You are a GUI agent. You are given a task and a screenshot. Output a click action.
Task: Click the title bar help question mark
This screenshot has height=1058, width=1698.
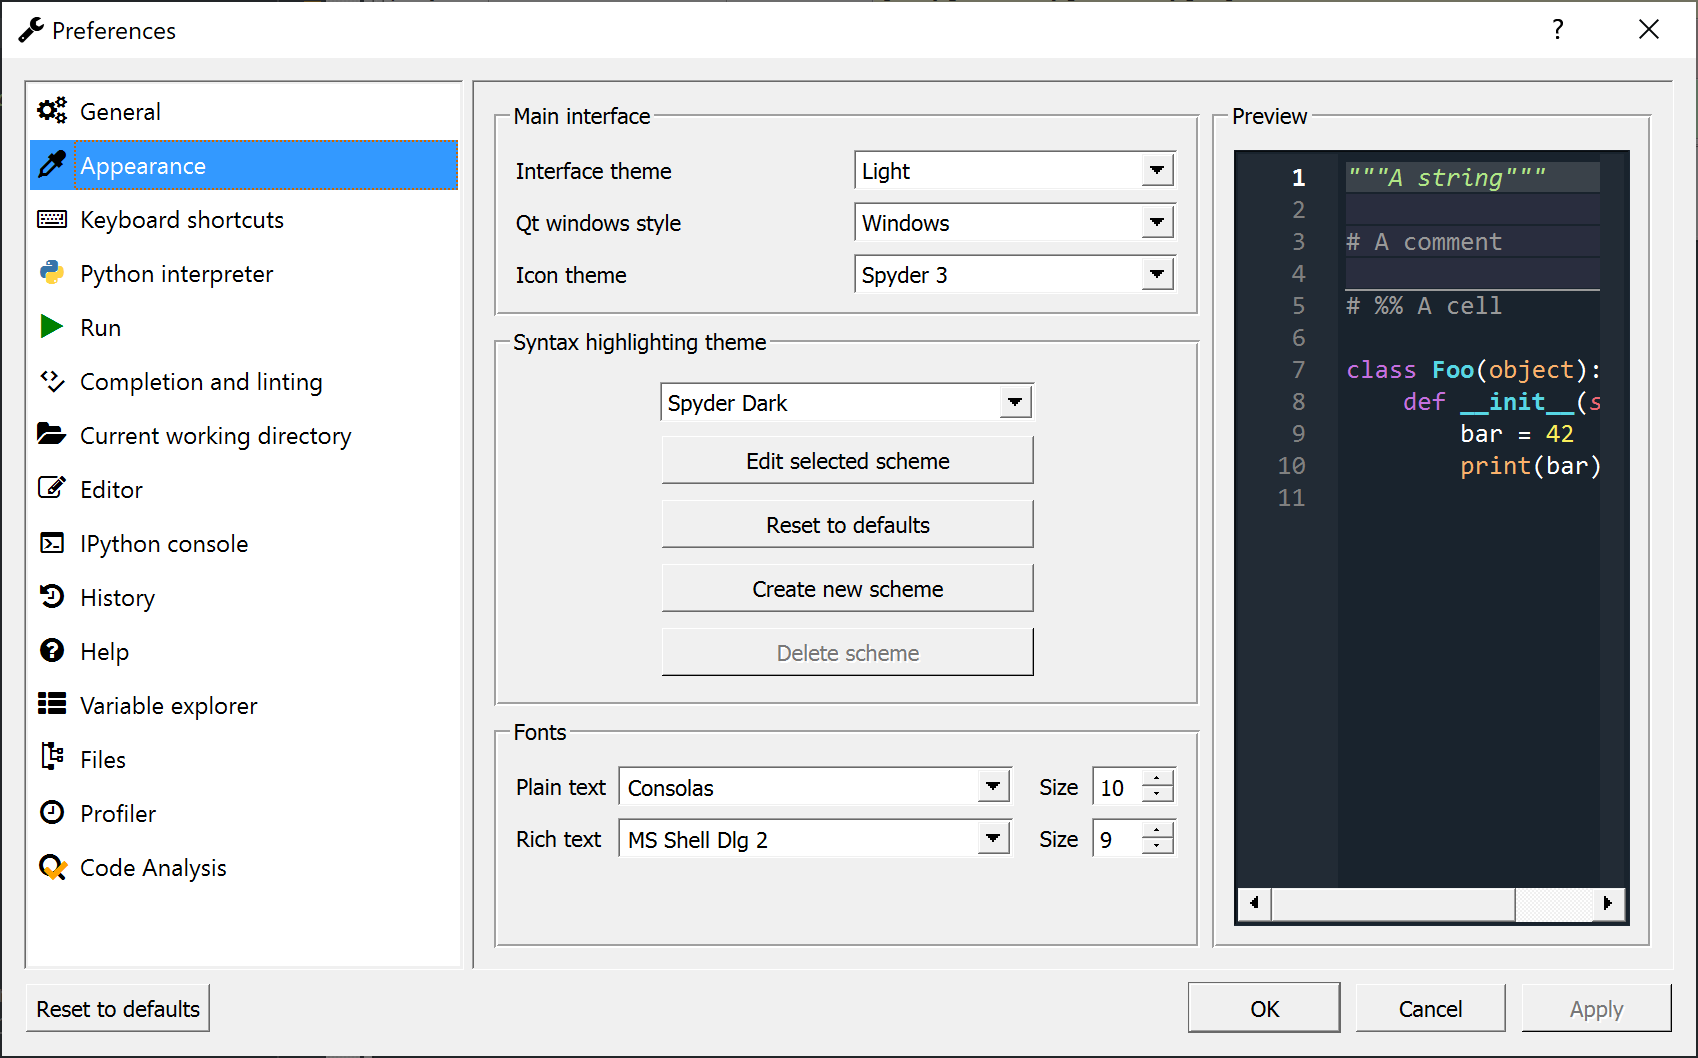tap(1558, 29)
